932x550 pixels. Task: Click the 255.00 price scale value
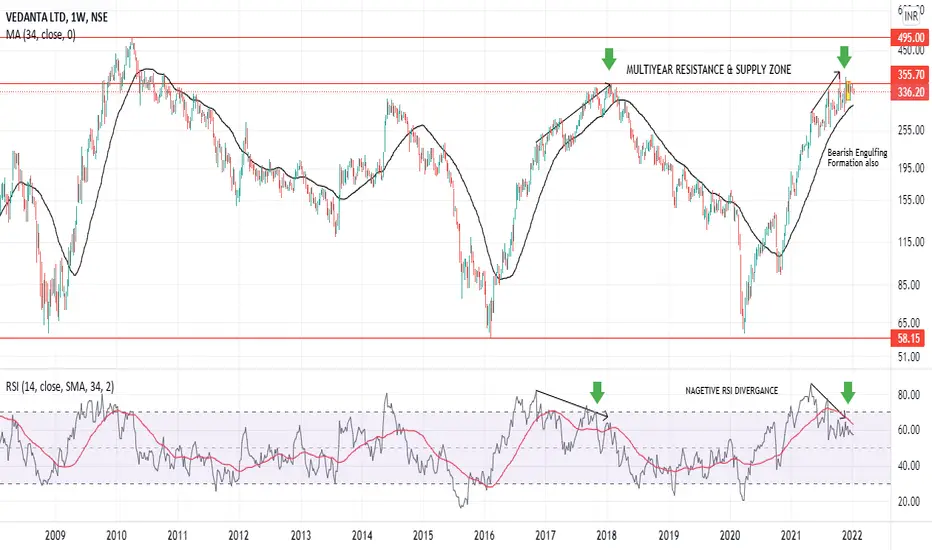911,130
